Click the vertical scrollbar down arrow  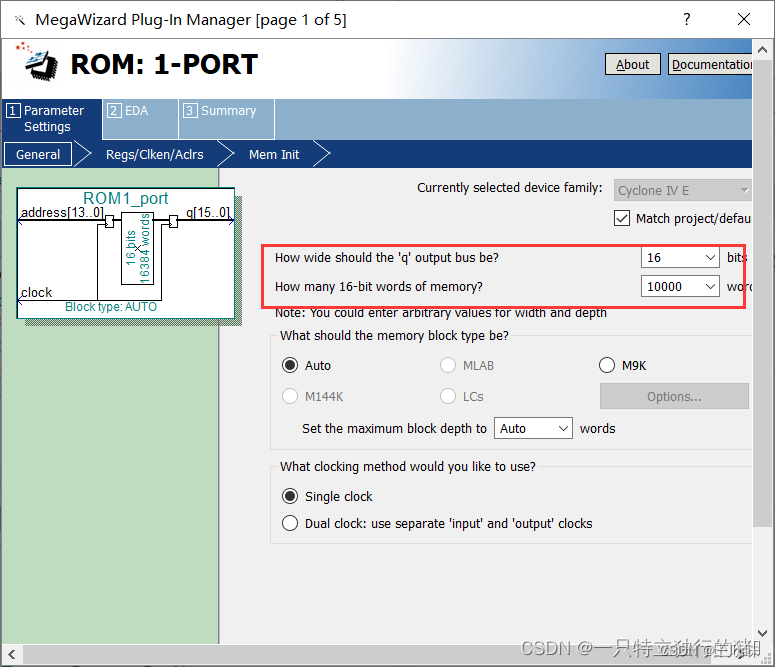(762, 633)
